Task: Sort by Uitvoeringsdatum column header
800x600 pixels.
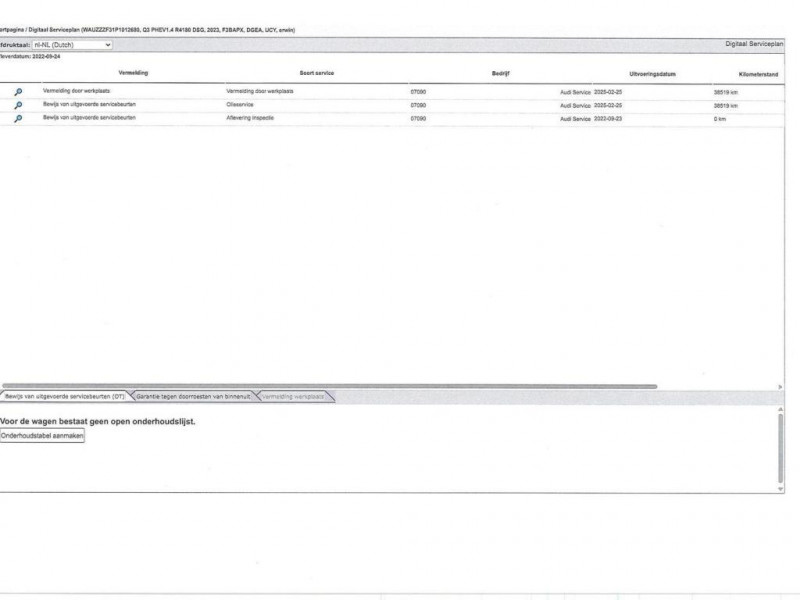Action: [652, 73]
